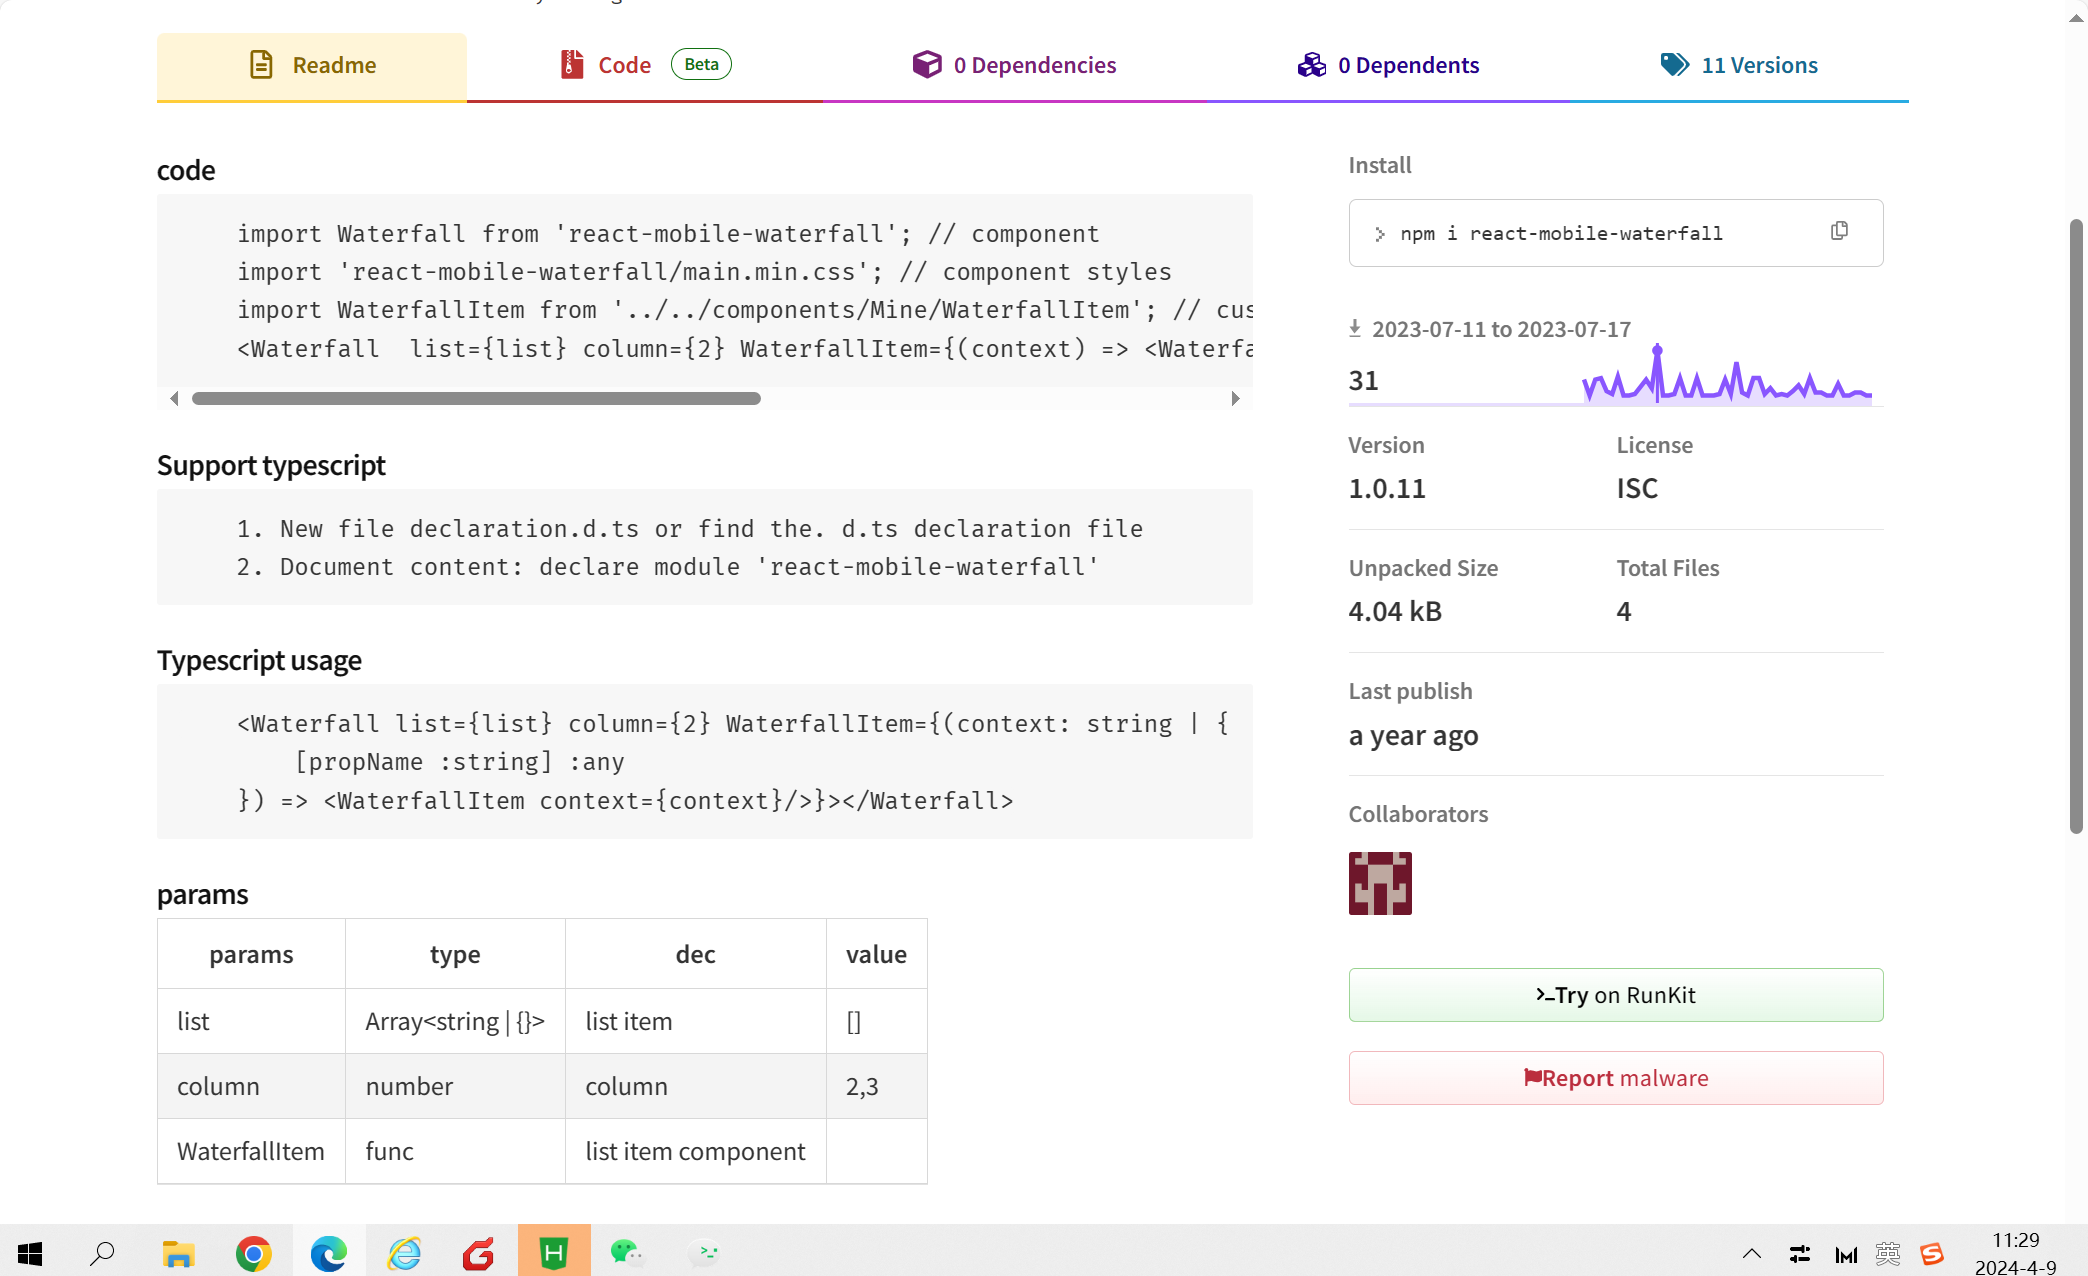Click the 'list item component' cell
2088x1276 pixels.
pos(695,1151)
